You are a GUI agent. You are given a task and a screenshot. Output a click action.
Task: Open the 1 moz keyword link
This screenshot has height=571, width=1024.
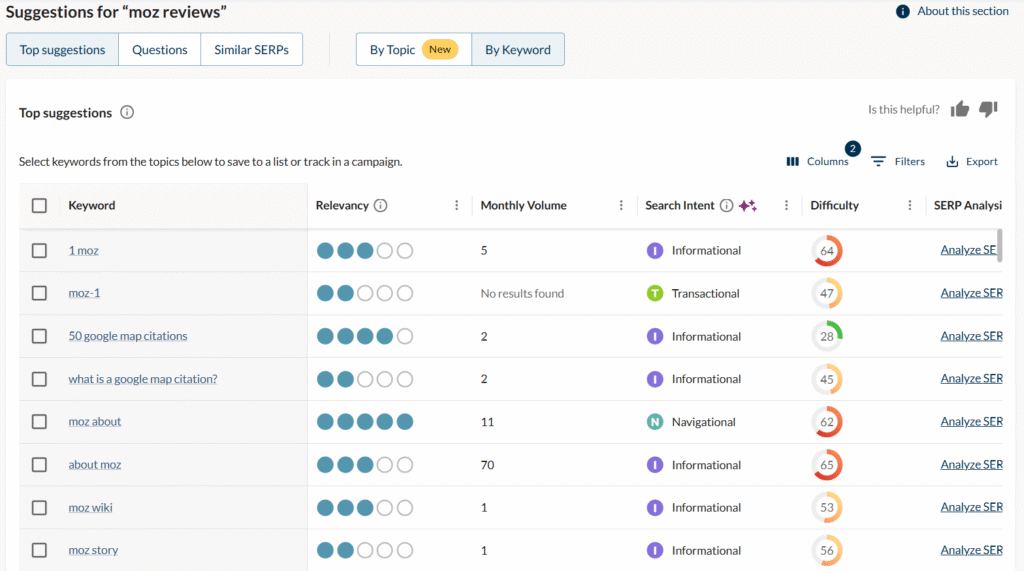point(84,250)
